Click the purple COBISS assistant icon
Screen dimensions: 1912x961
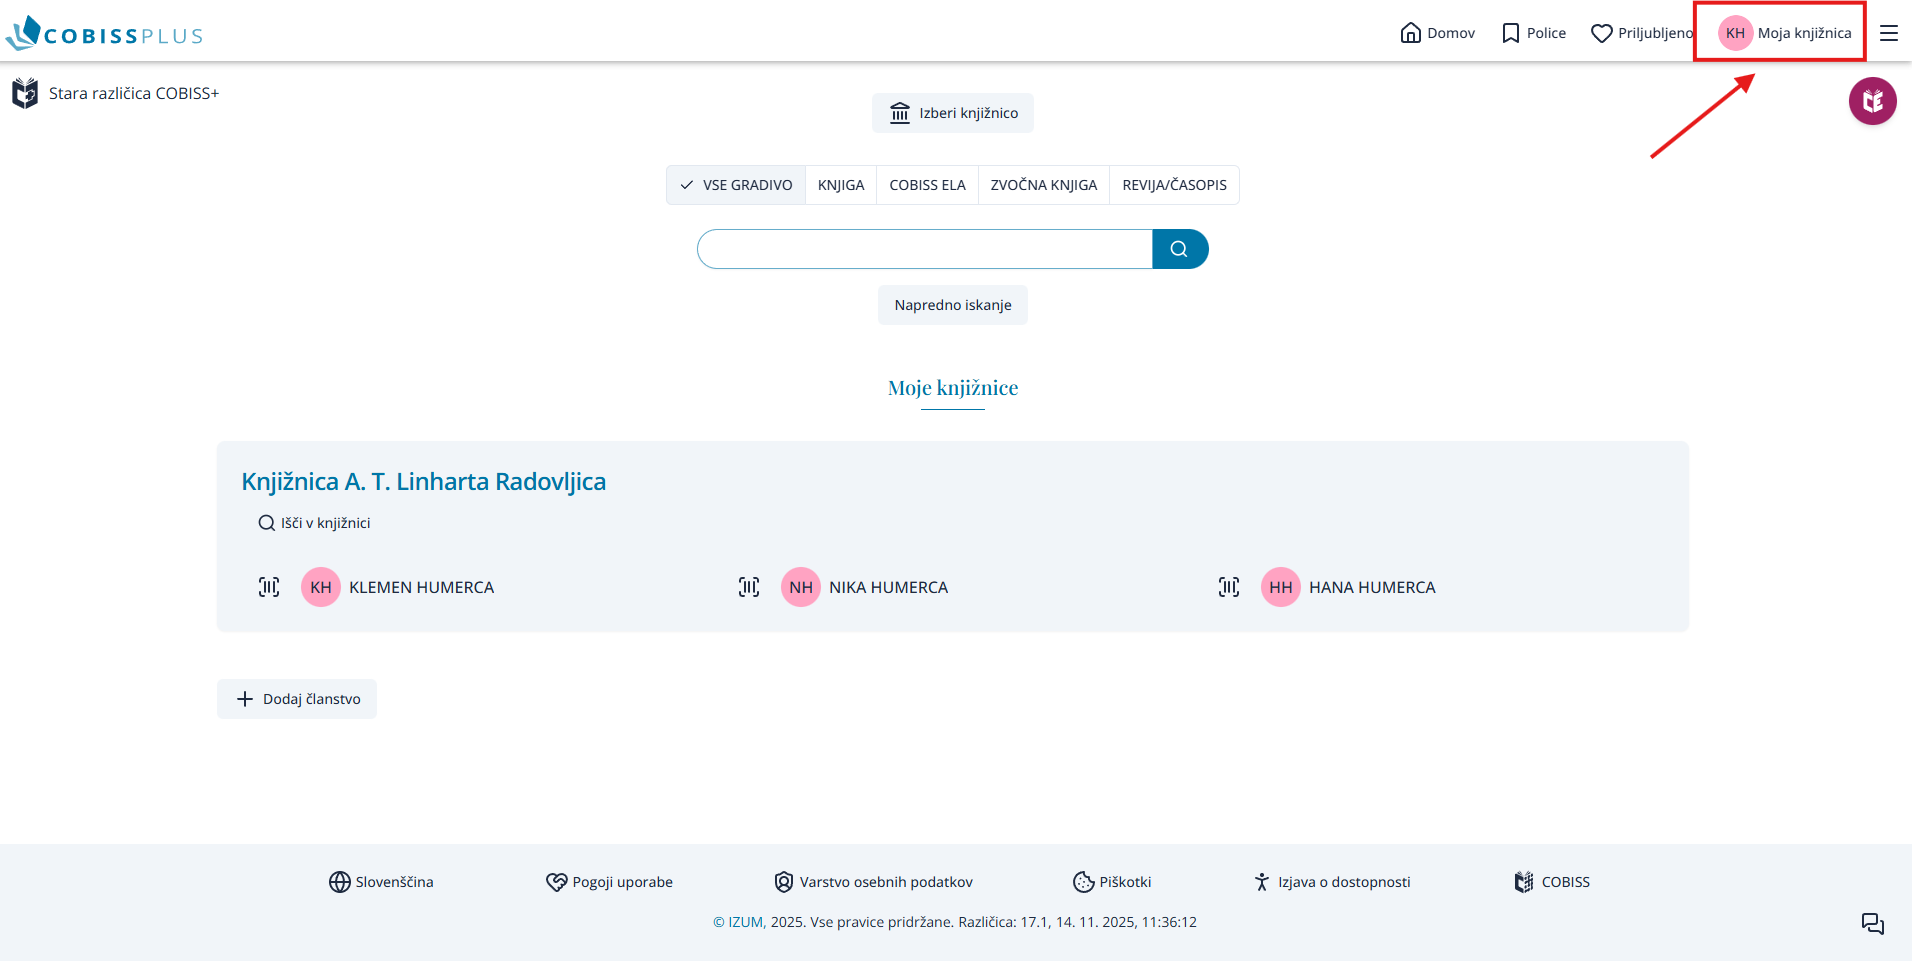tap(1872, 101)
